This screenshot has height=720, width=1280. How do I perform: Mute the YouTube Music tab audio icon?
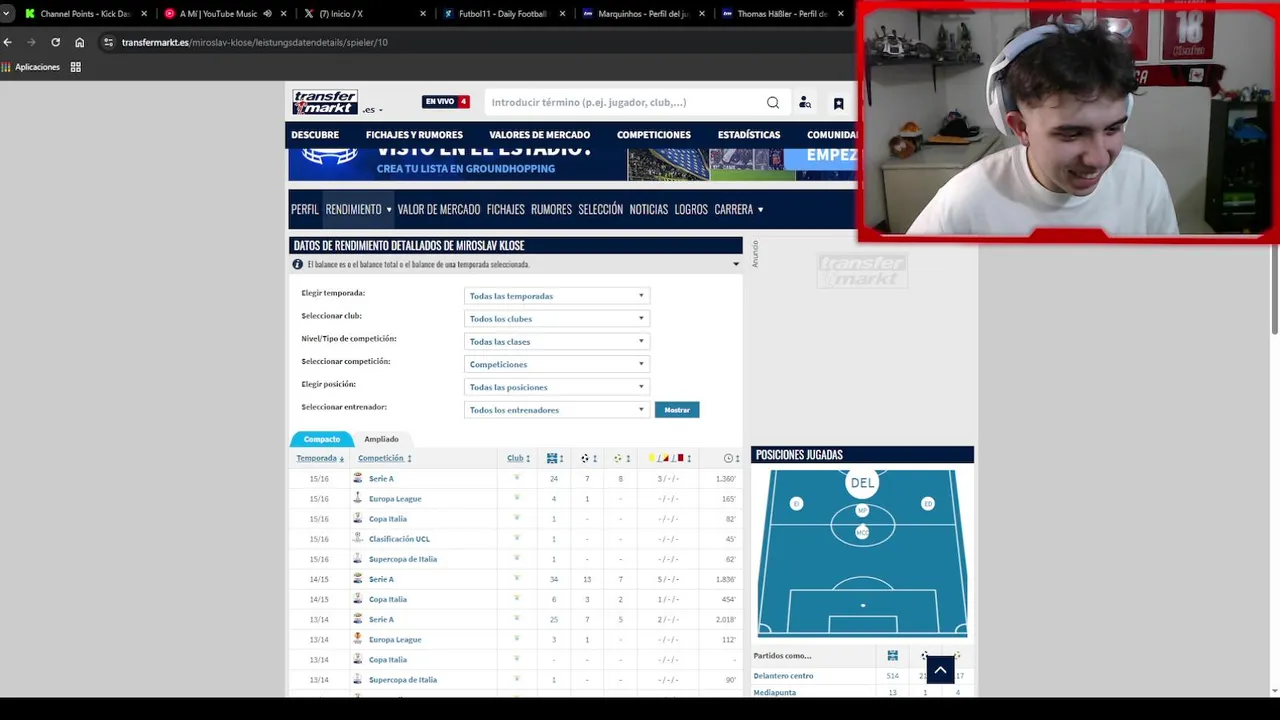(x=267, y=14)
